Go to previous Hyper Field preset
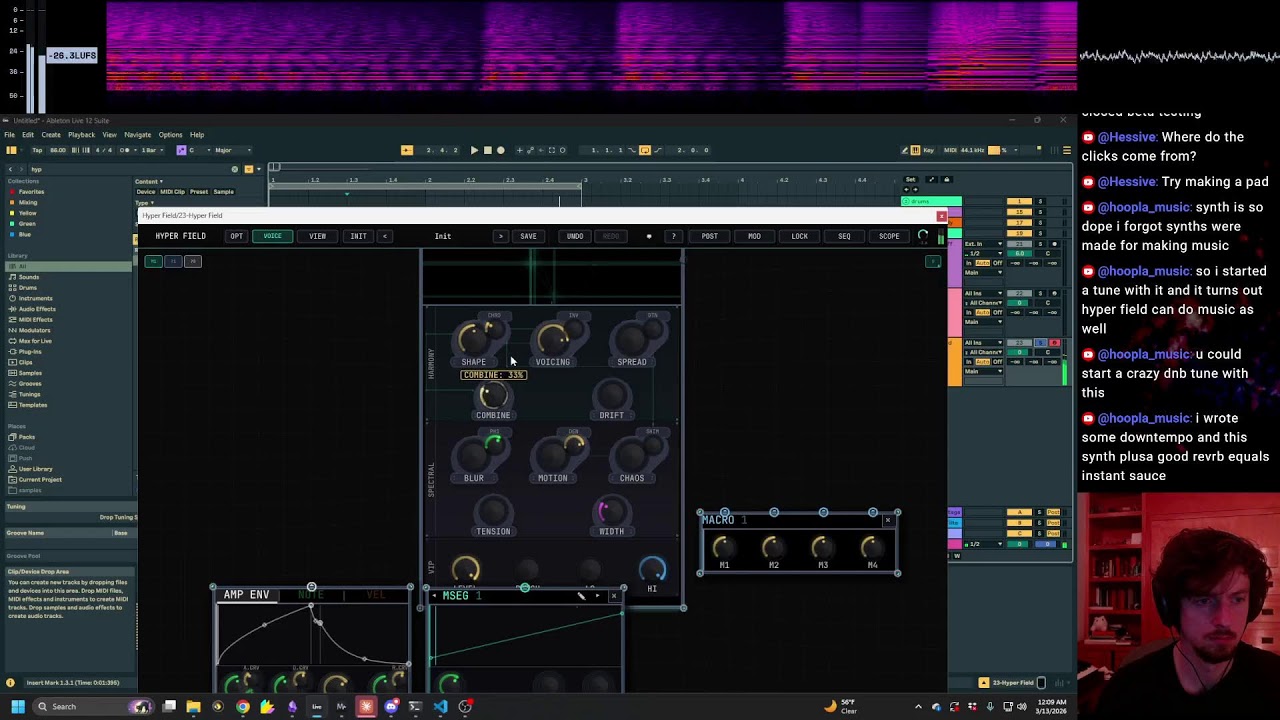This screenshot has width=1280, height=720. pyautogui.click(x=385, y=236)
